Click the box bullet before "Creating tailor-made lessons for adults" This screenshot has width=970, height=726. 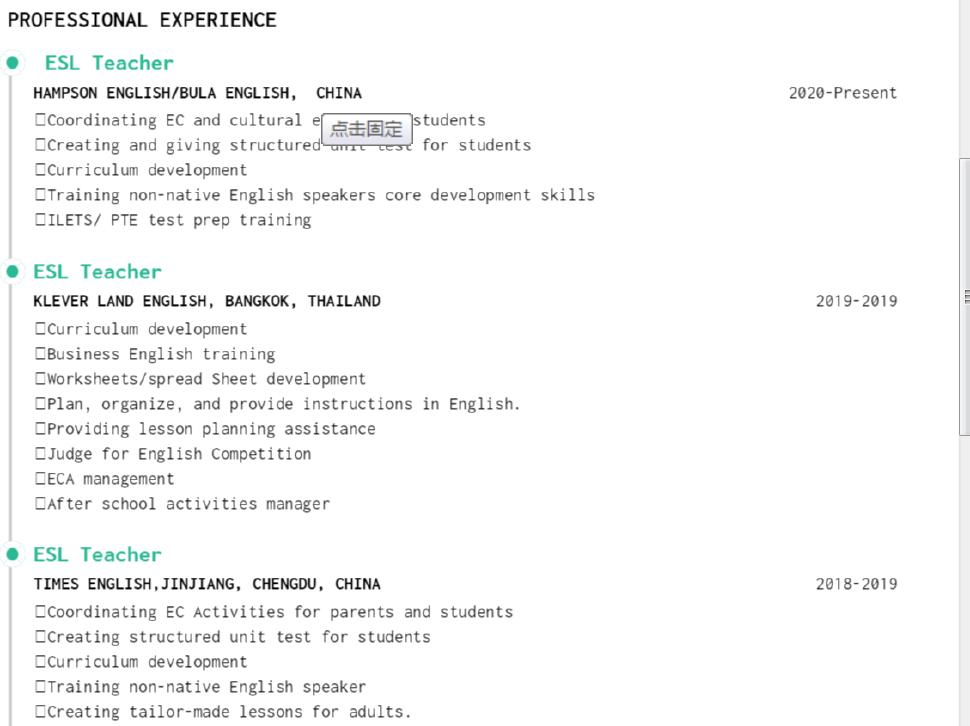pos(41,712)
